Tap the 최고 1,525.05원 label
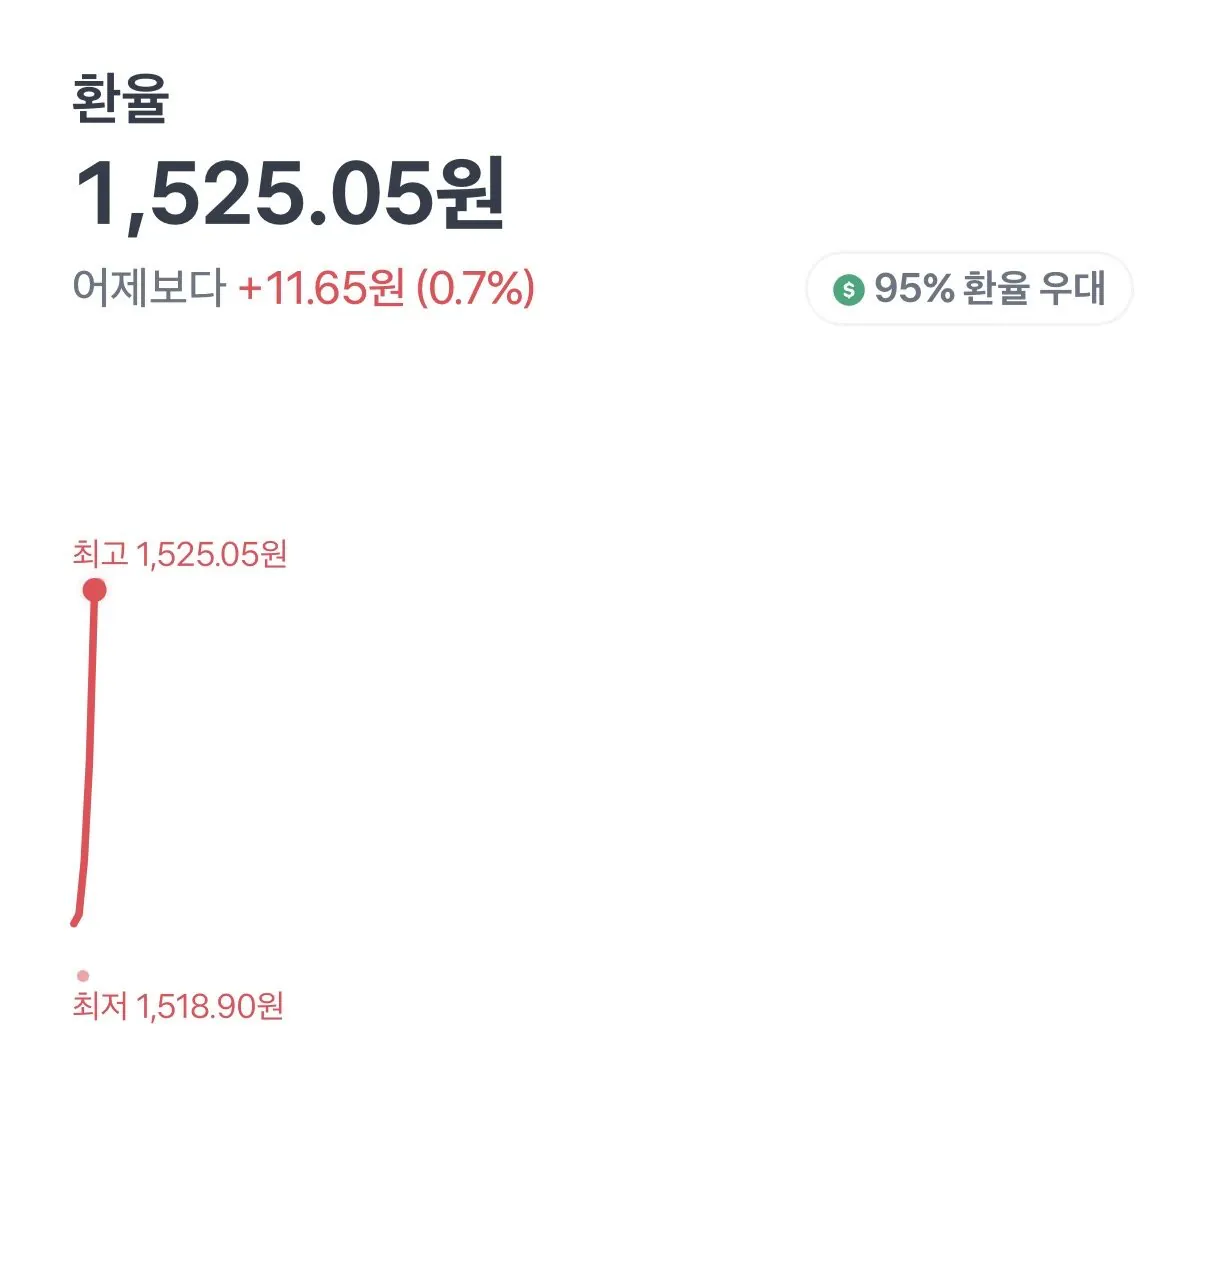 [x=180, y=553]
